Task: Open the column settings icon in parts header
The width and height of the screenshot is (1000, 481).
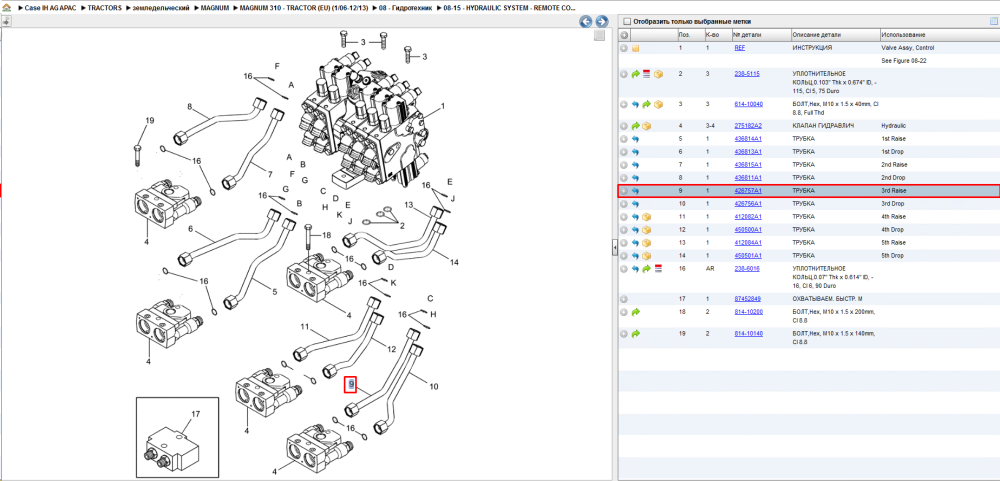Action: [993, 21]
